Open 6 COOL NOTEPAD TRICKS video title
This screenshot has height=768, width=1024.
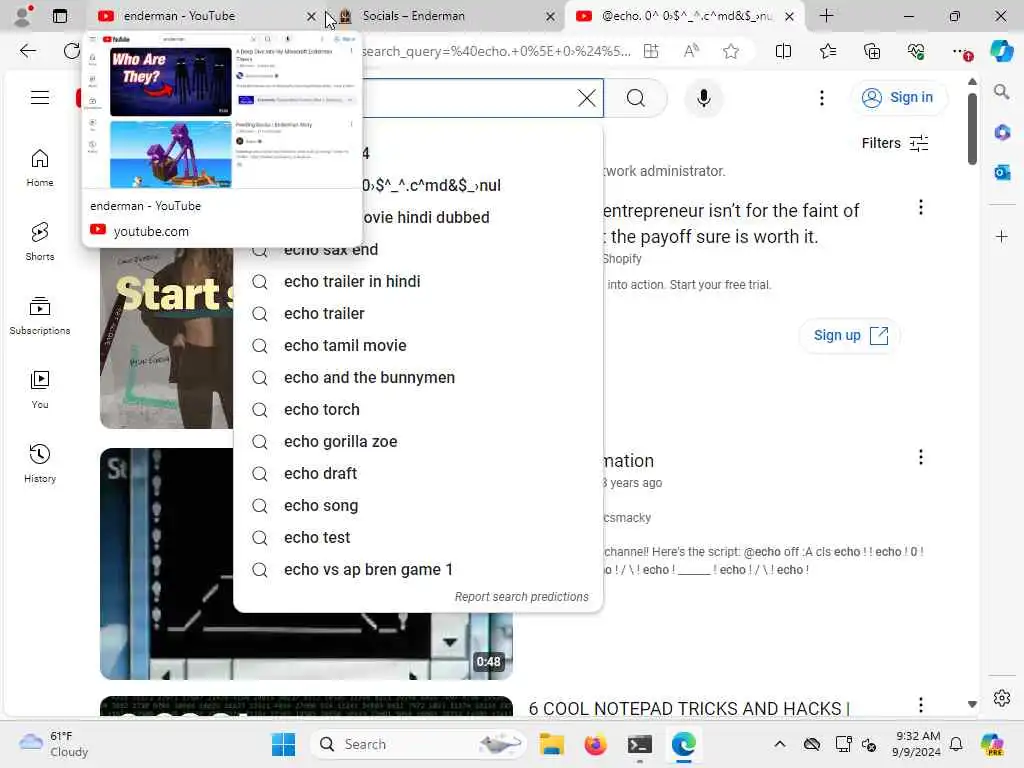pyautogui.click(x=689, y=709)
